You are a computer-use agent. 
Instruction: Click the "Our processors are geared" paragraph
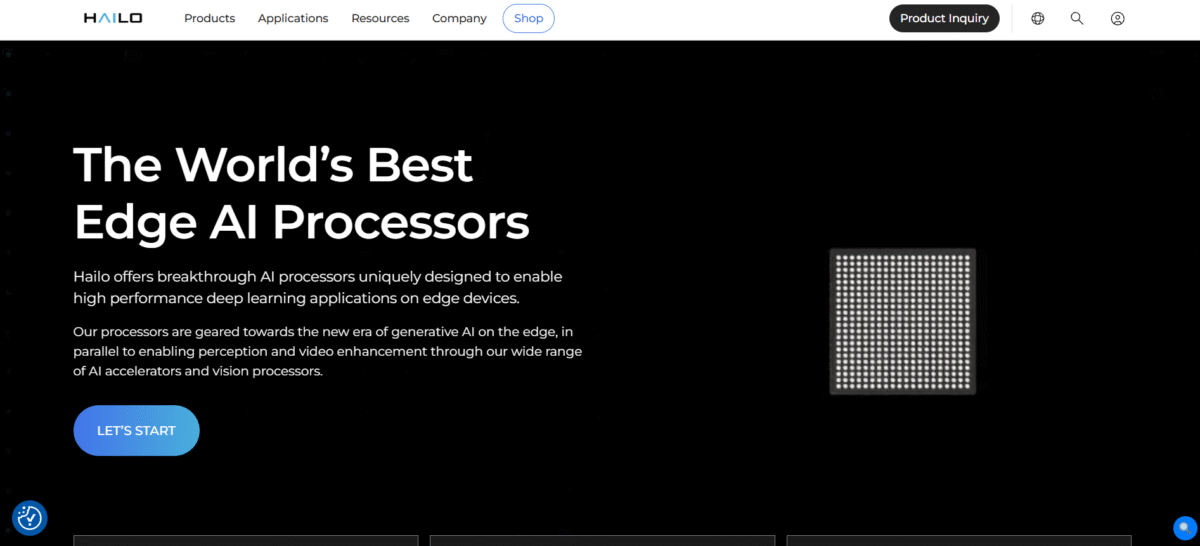[327, 351]
